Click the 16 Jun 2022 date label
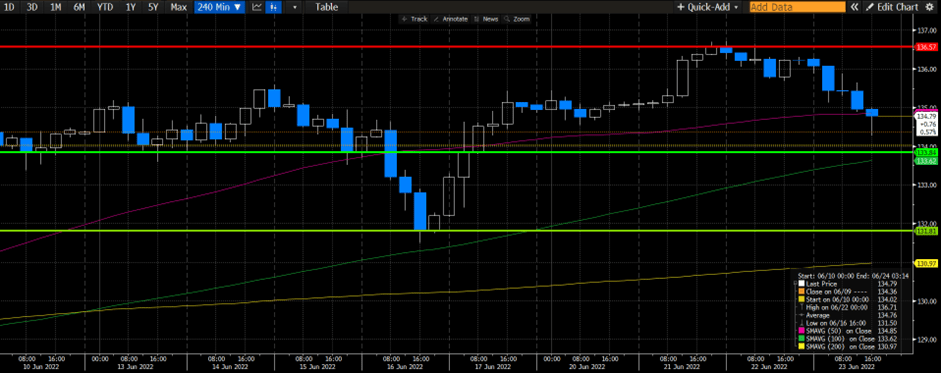This screenshot has width=941, height=373. [x=406, y=366]
